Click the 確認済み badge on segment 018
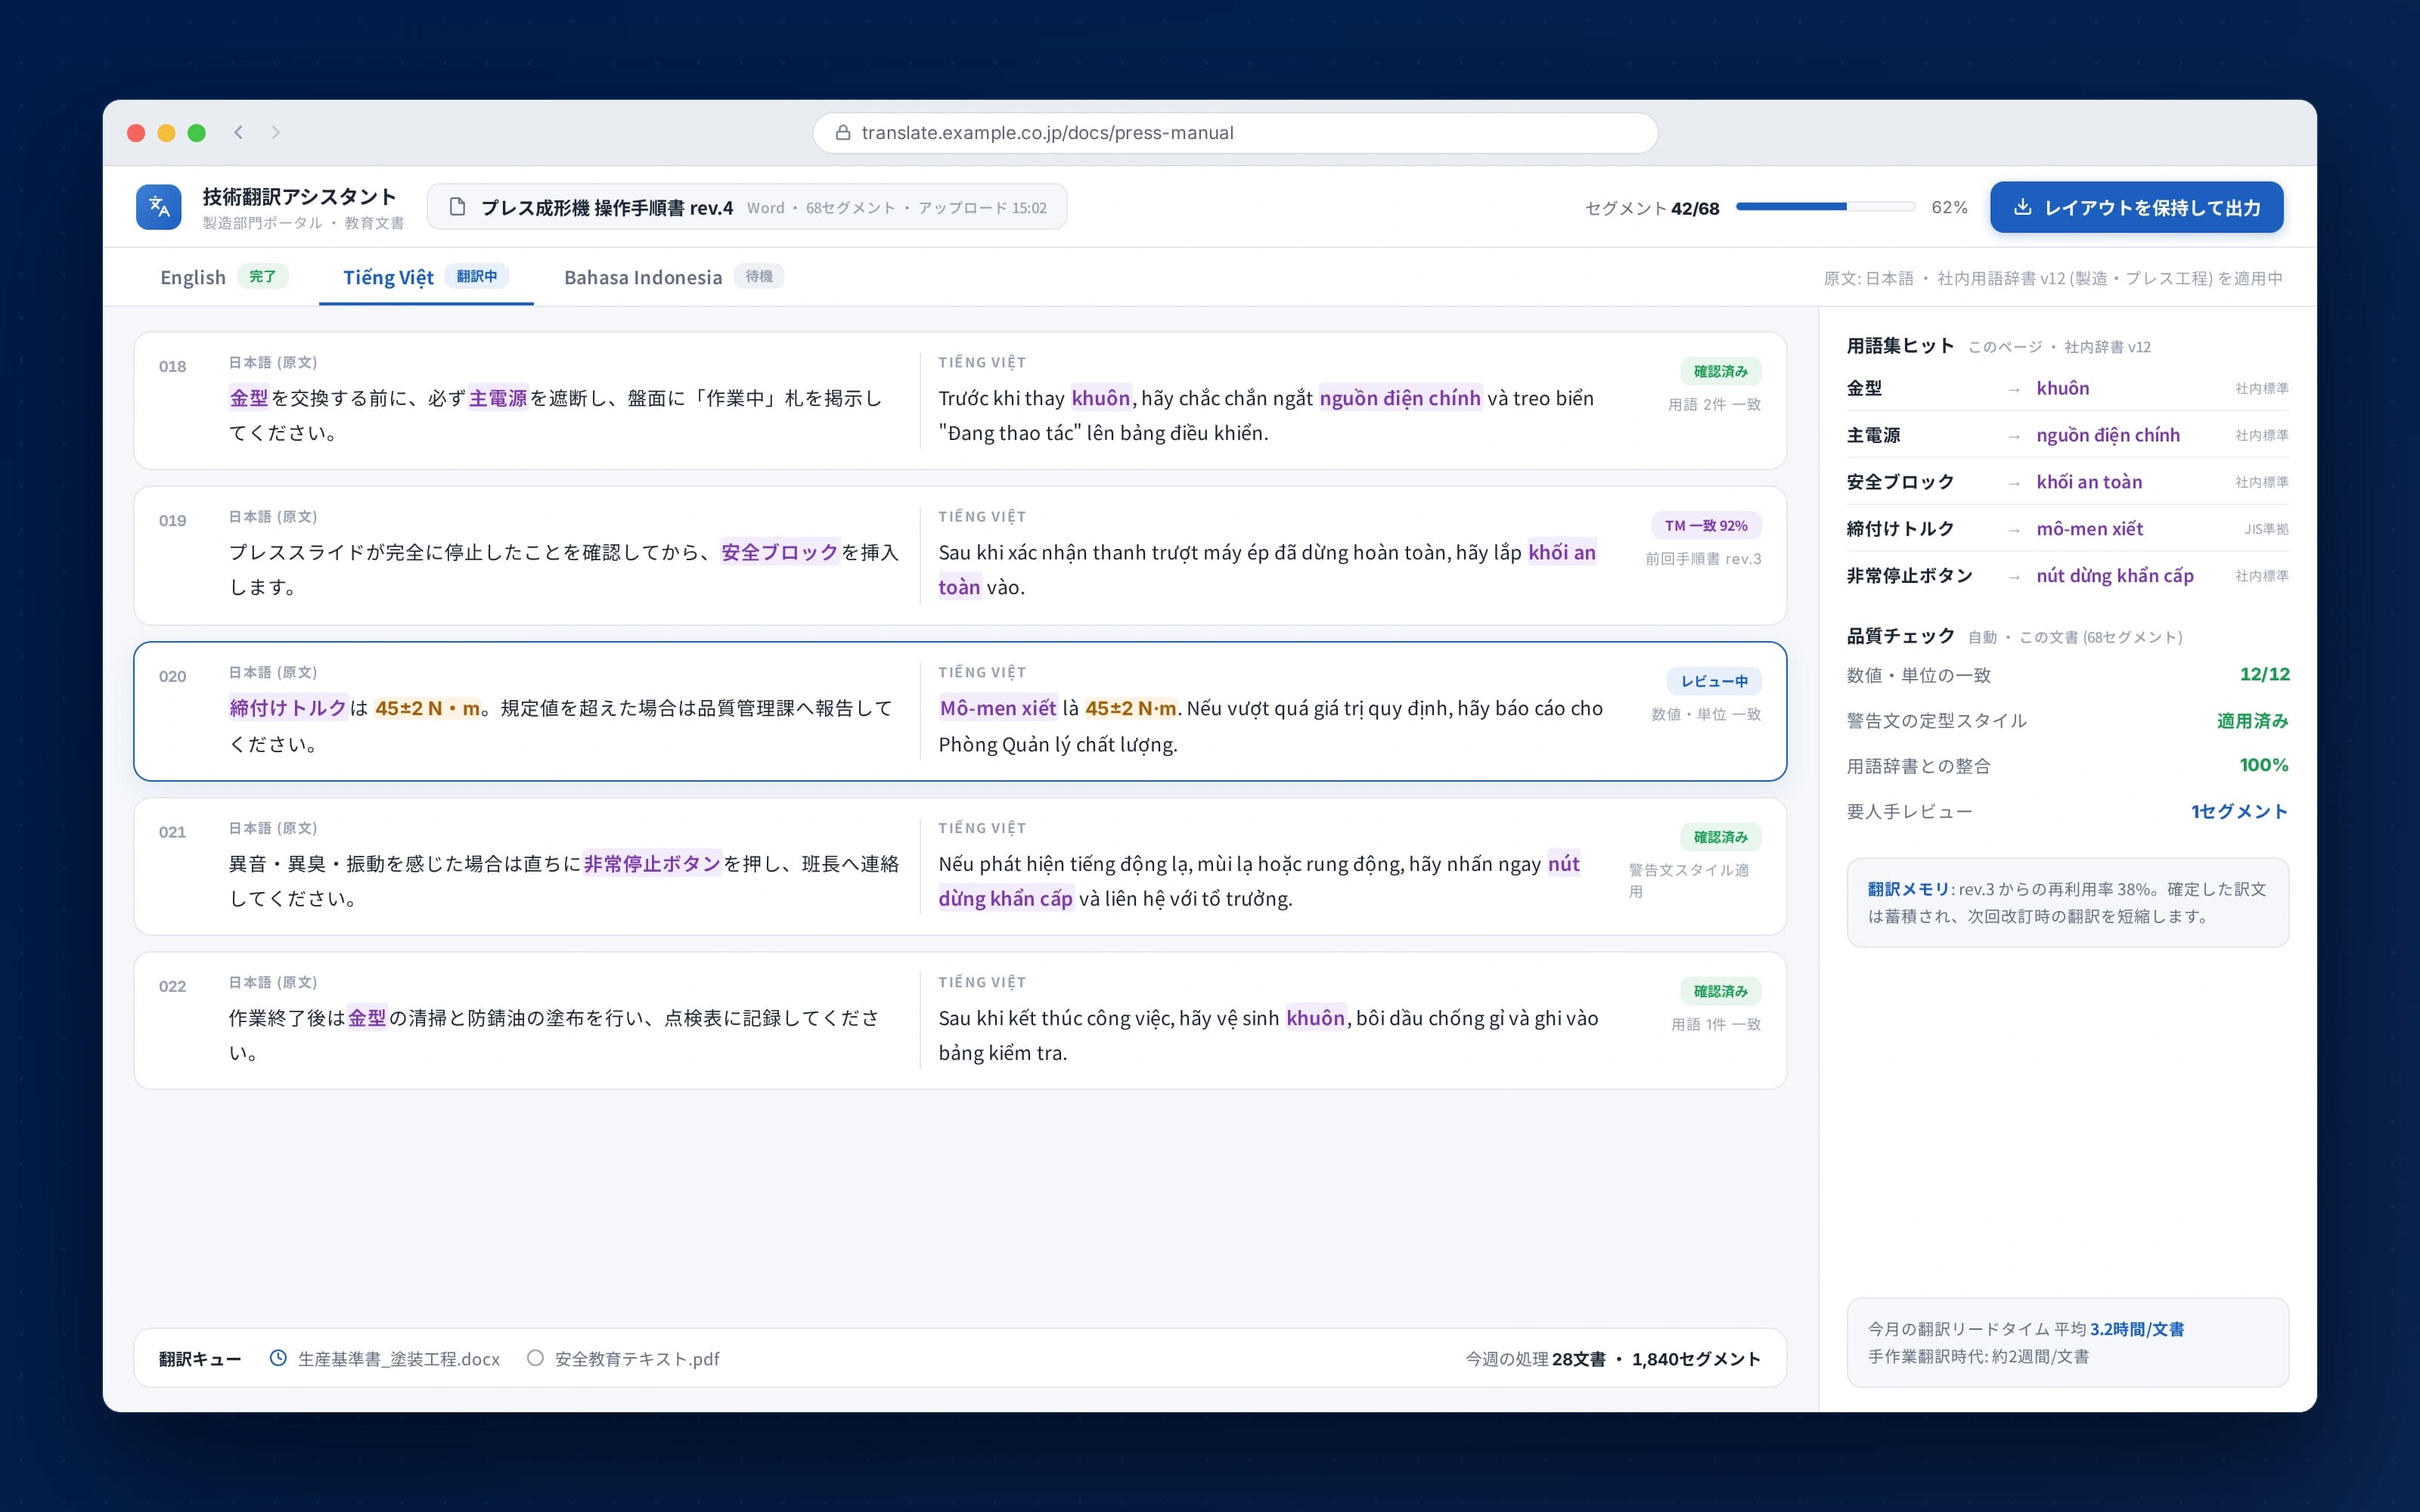This screenshot has width=2420, height=1512. 1720,371
